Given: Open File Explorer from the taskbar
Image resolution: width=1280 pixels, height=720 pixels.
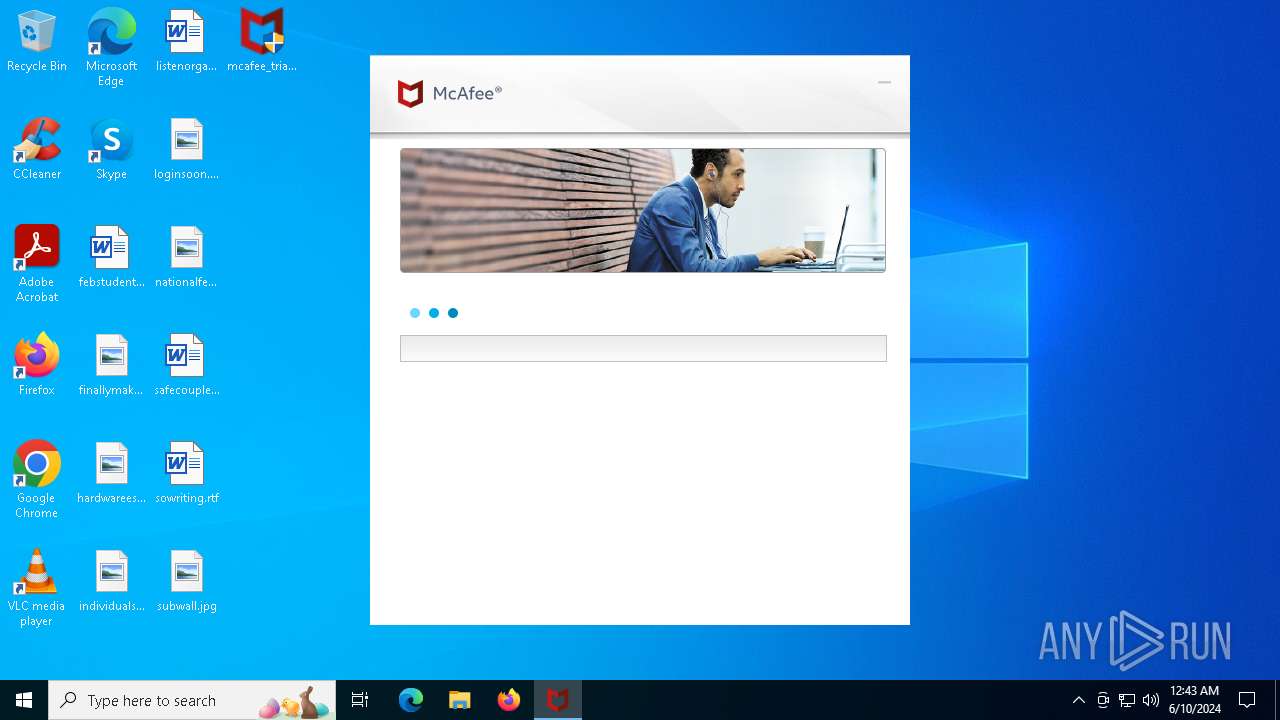Looking at the screenshot, I should click(x=460, y=700).
